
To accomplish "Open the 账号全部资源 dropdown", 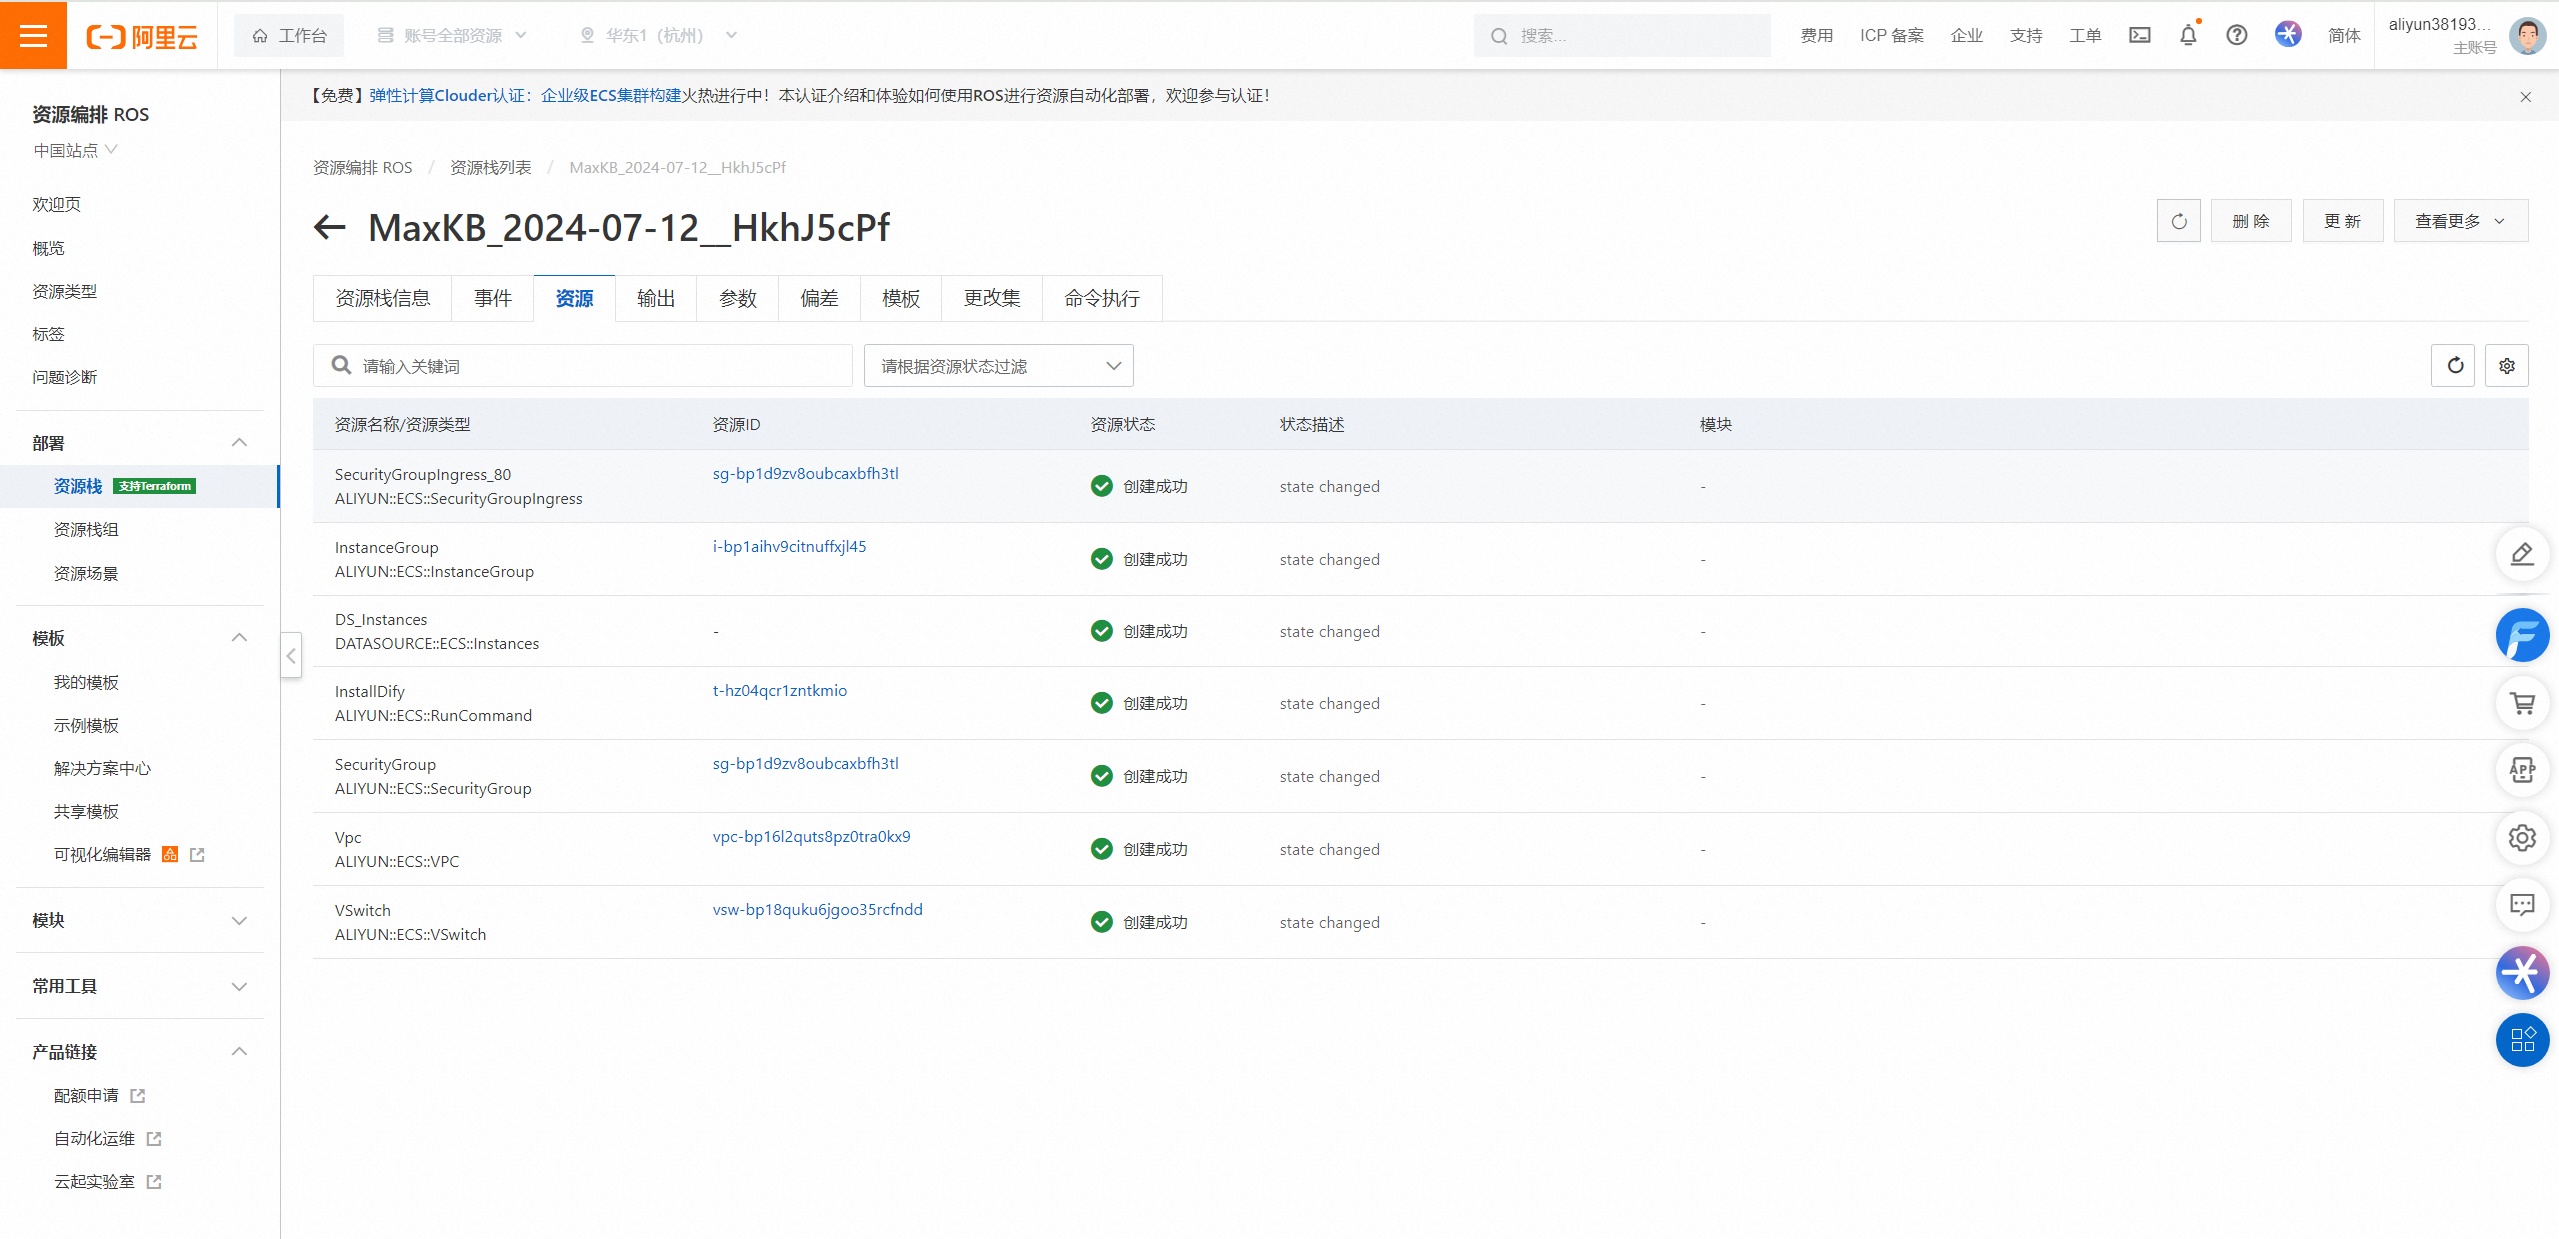I will point(452,36).
